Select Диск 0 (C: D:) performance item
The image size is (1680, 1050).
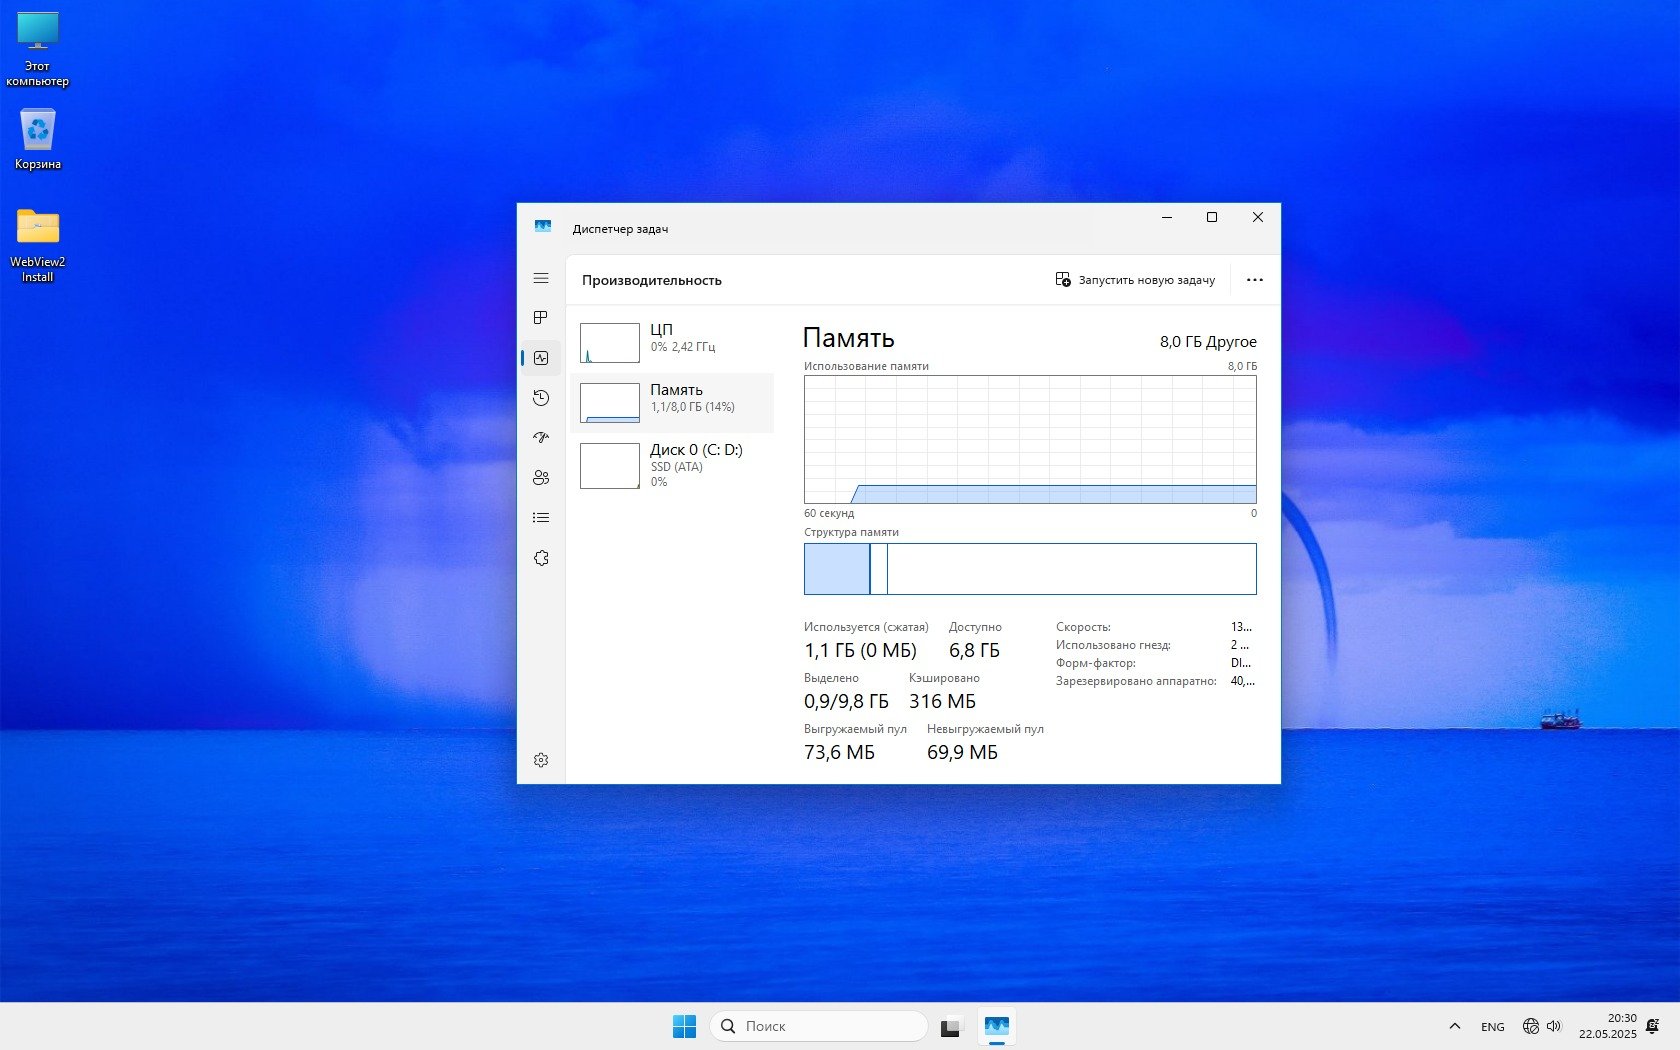pyautogui.click(x=672, y=465)
